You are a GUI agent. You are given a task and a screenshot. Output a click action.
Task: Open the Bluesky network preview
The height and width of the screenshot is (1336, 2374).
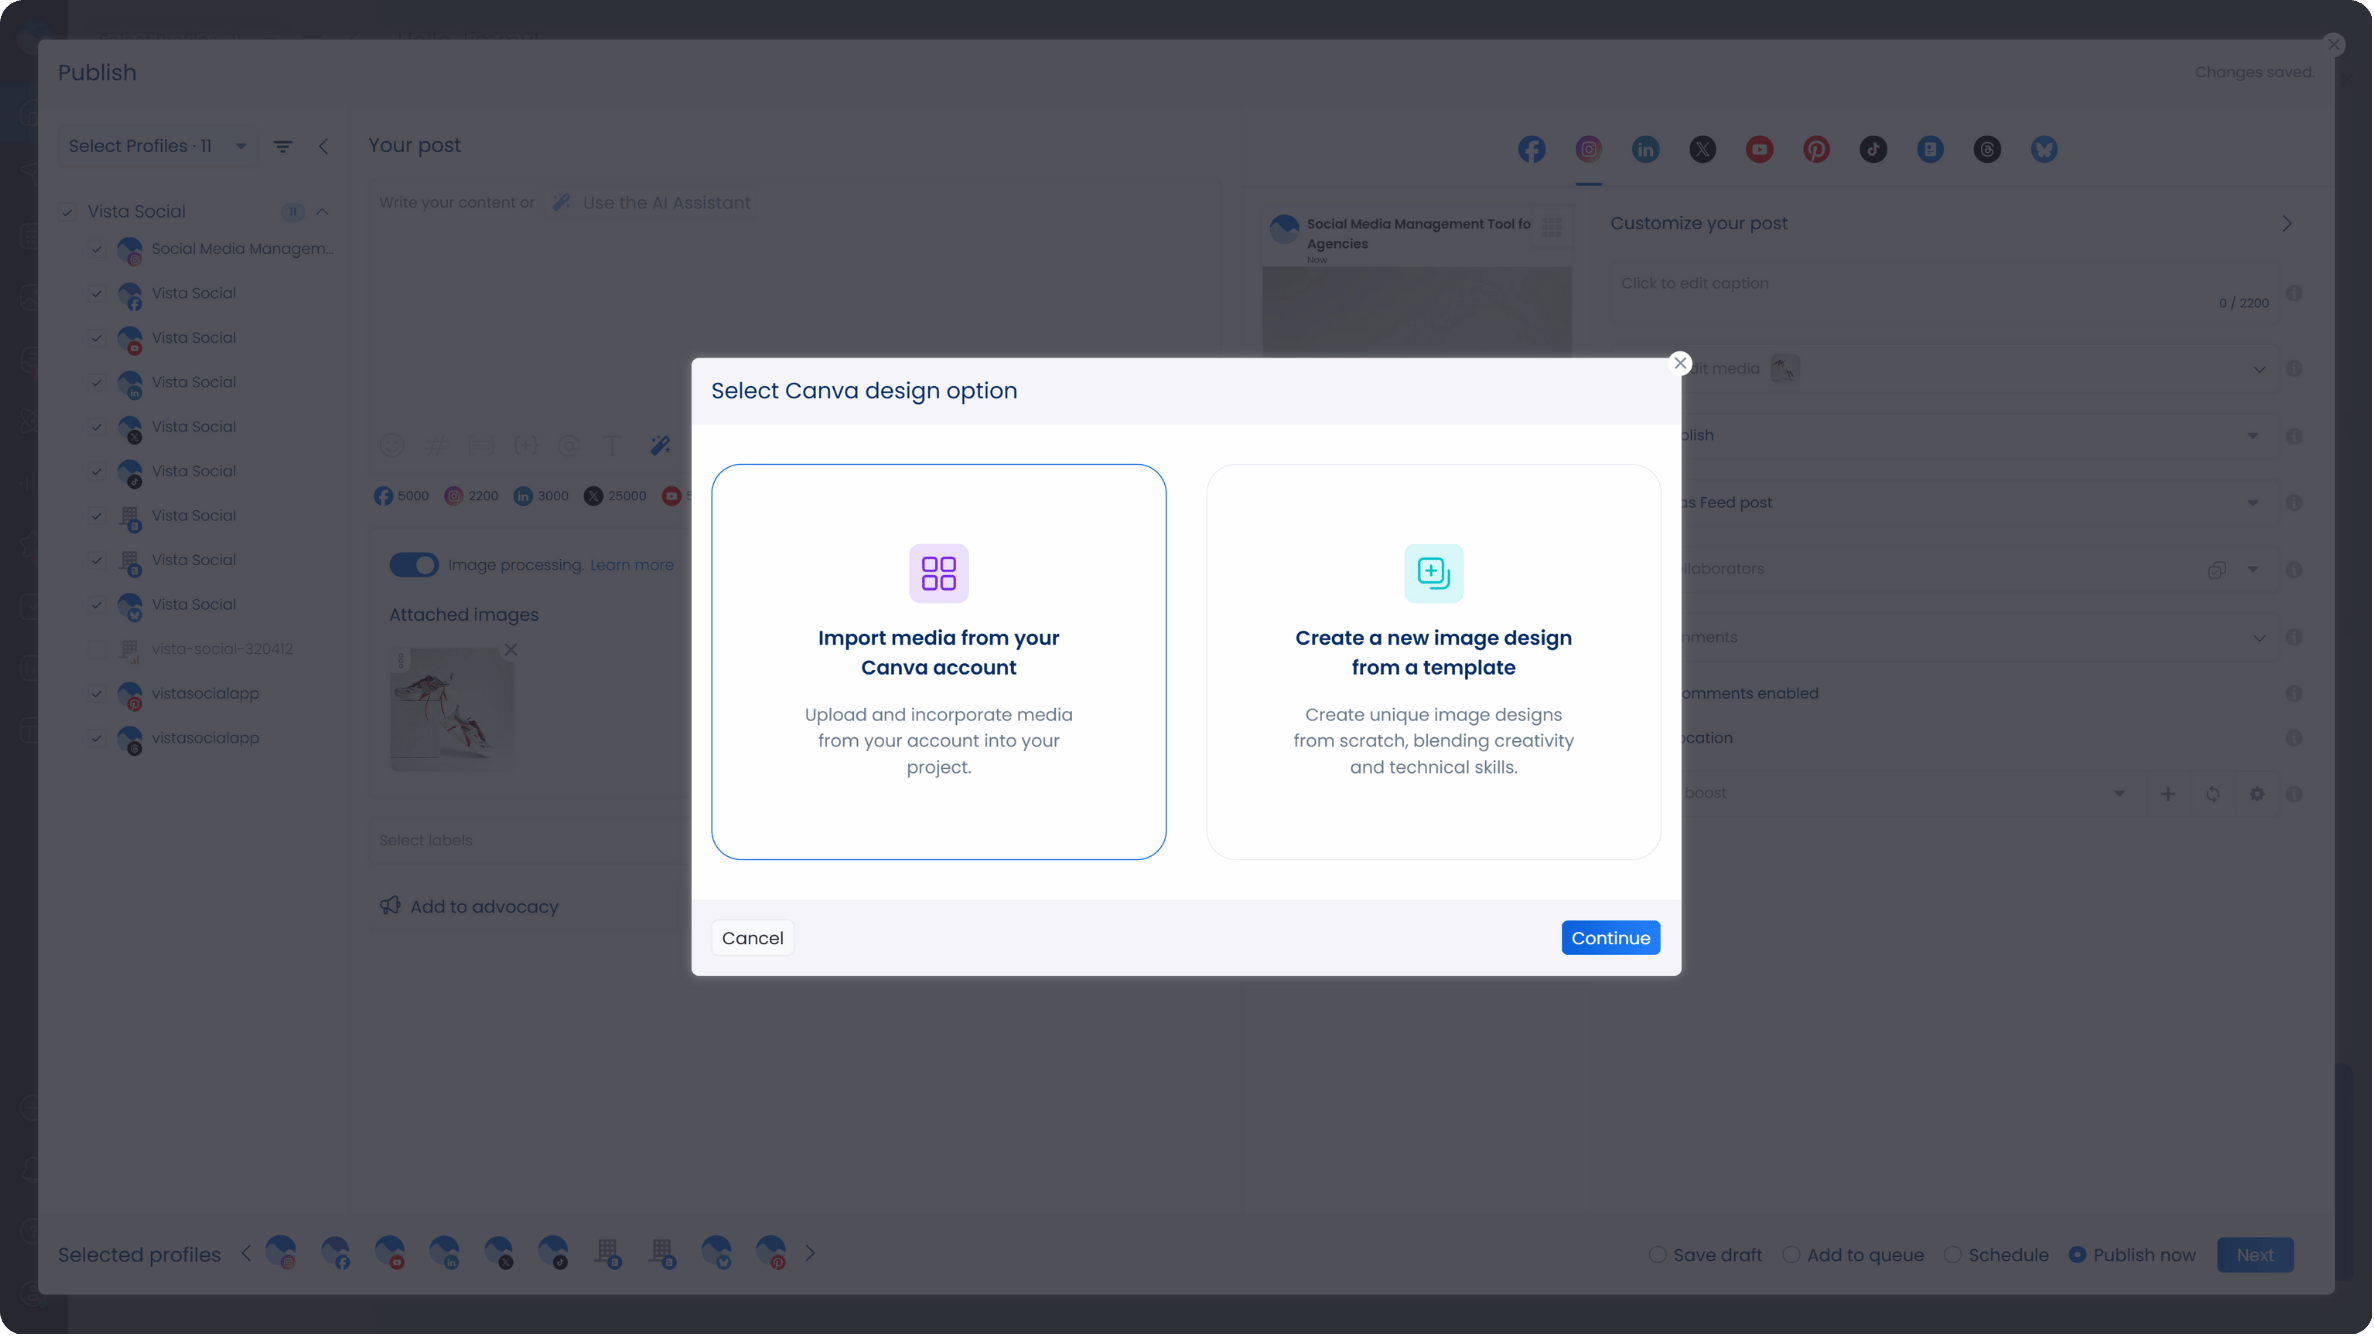pos(2044,149)
